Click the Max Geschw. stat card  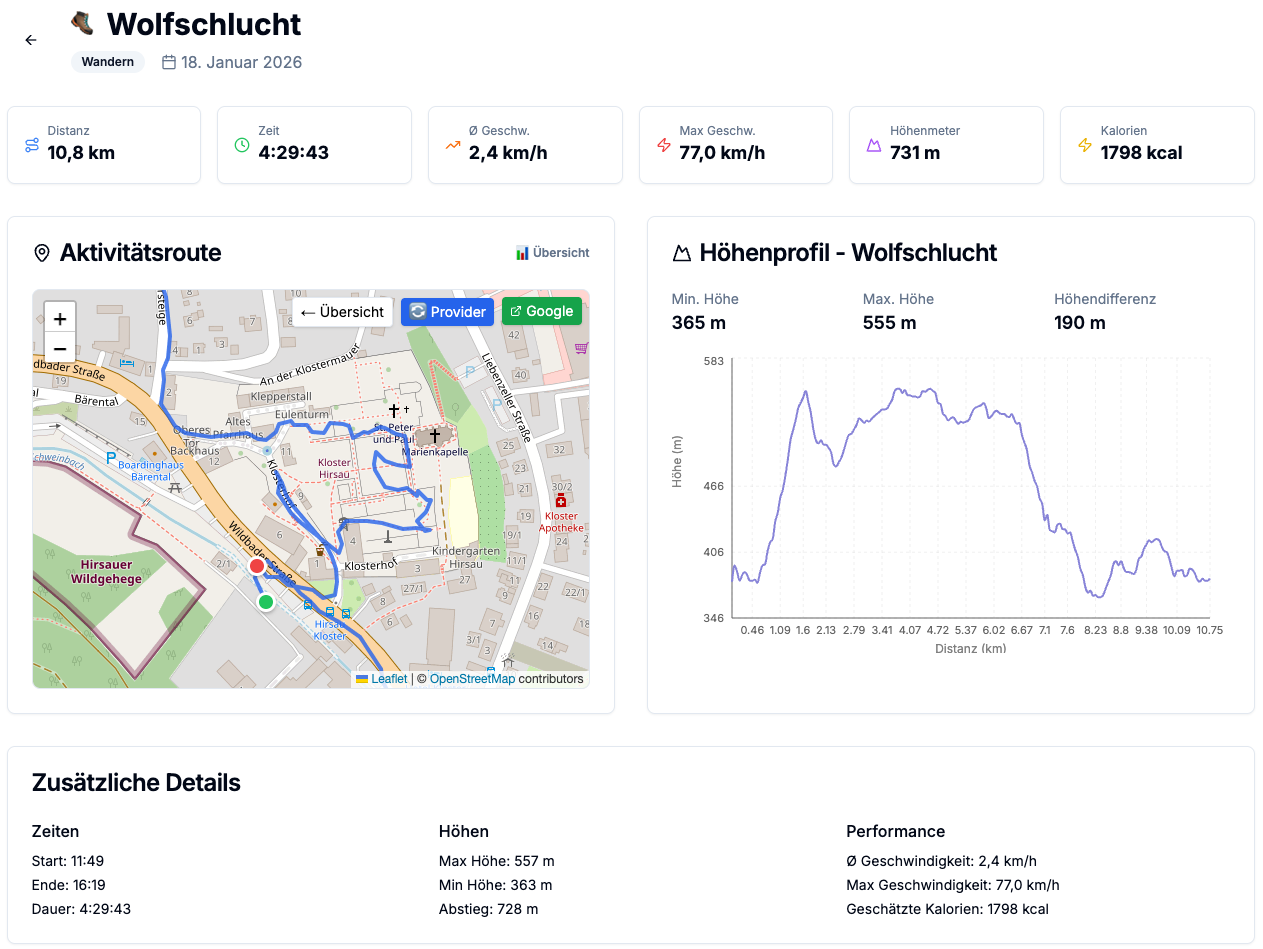tap(735, 145)
